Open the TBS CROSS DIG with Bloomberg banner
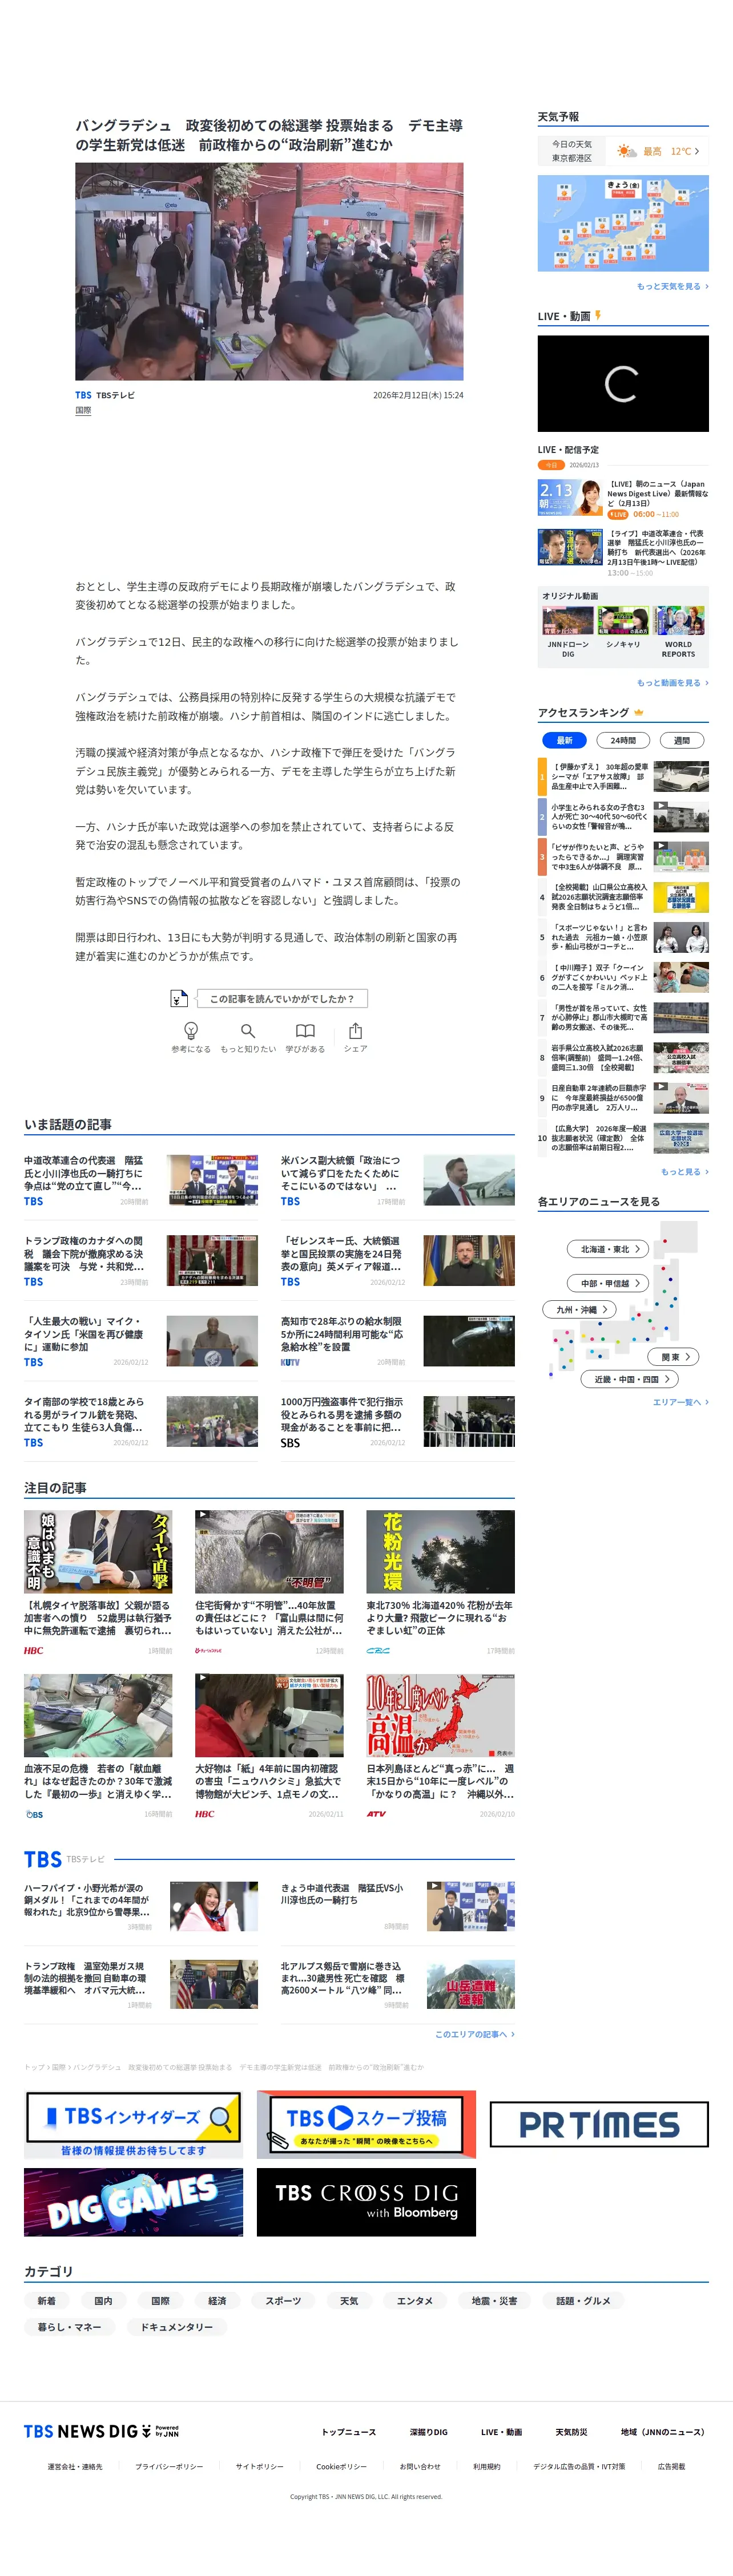This screenshot has height=2576, width=733. [366, 2202]
